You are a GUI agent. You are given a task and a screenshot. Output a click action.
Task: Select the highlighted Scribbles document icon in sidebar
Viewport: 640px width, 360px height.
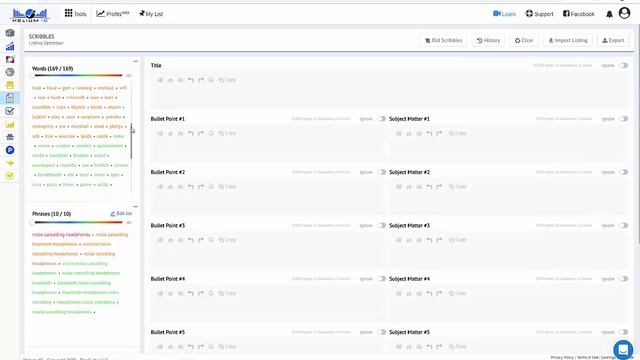10,98
